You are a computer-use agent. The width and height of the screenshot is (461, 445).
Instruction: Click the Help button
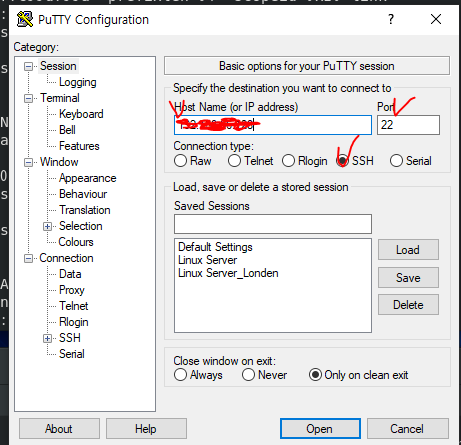[x=146, y=428]
